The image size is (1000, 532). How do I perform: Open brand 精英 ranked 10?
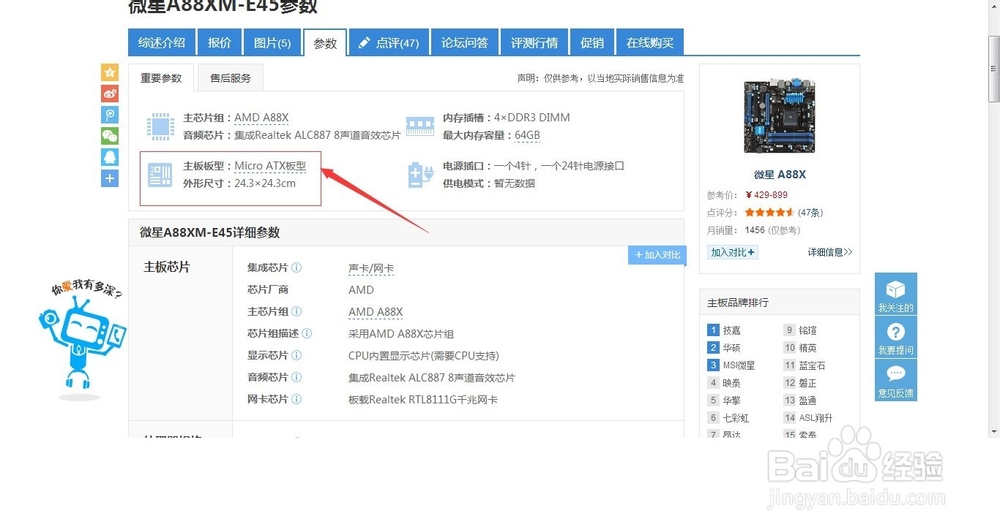pyautogui.click(x=808, y=348)
